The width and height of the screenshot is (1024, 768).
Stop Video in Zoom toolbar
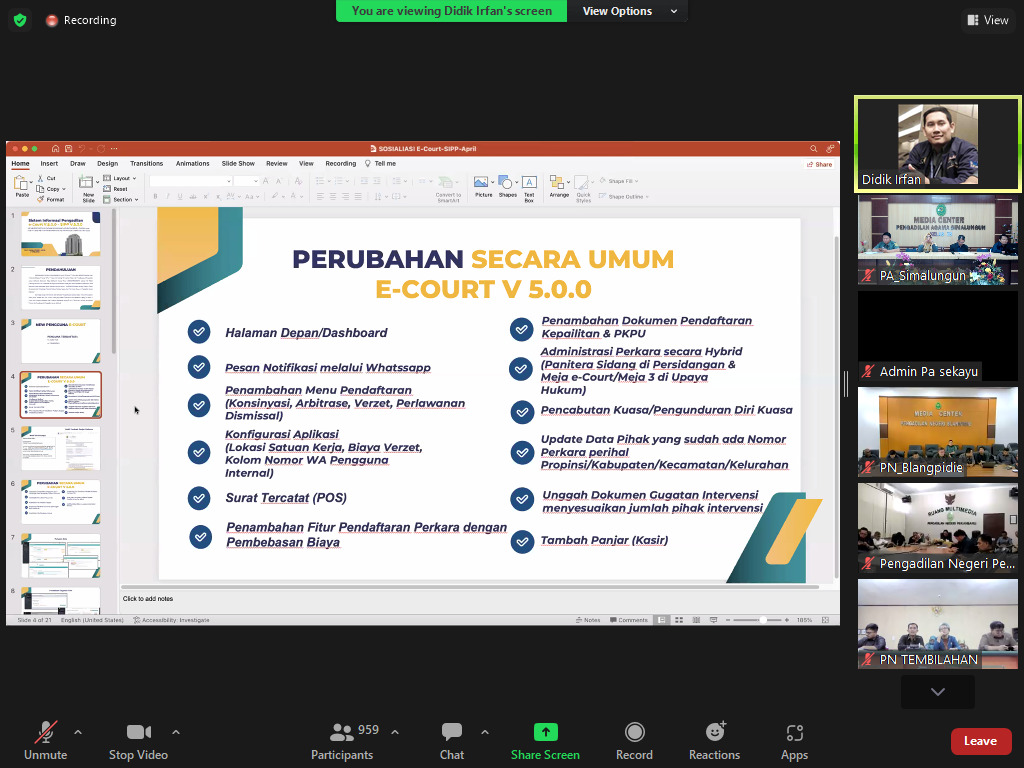[x=138, y=741]
